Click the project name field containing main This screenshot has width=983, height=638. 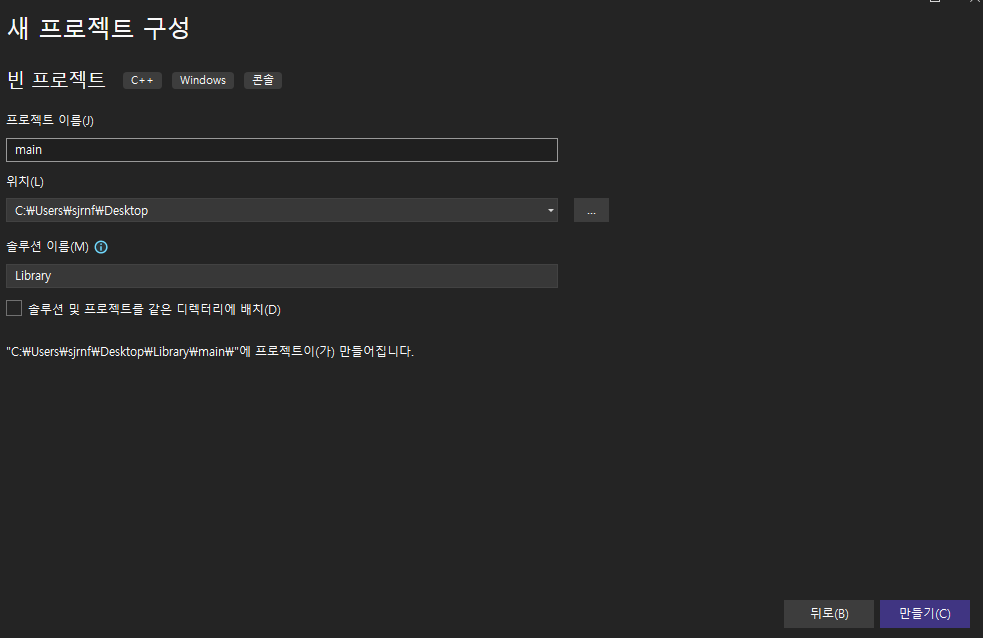[281, 150]
